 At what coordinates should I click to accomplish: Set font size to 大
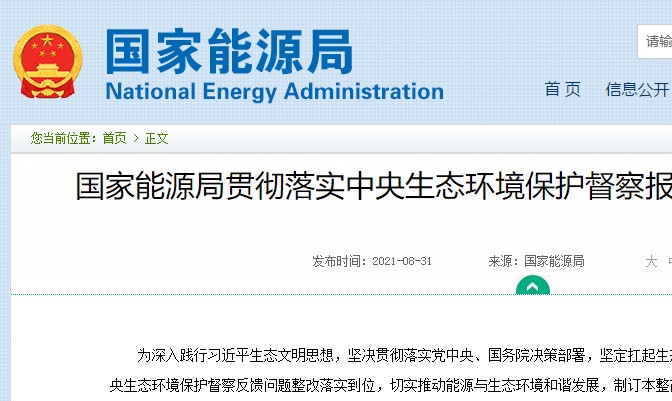(651, 261)
